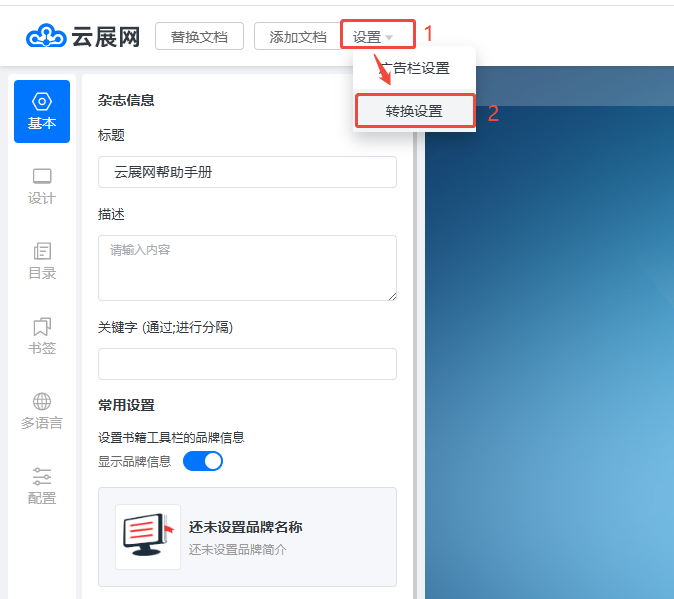Open the 配置 sliders icon
The height and width of the screenshot is (599, 674).
coord(42,476)
